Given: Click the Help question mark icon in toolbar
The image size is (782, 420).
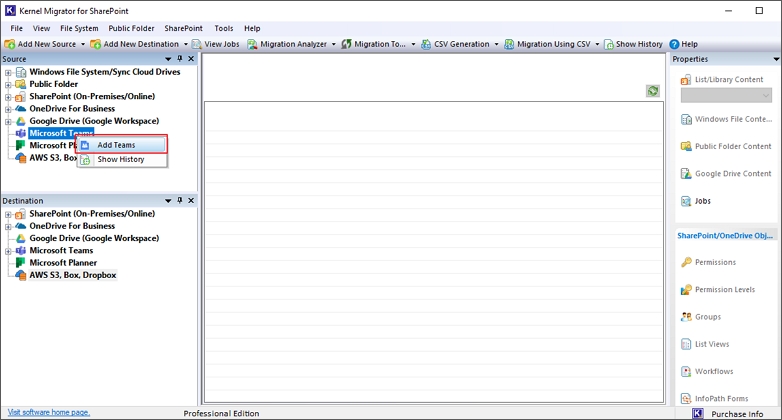Looking at the screenshot, I should (674, 44).
